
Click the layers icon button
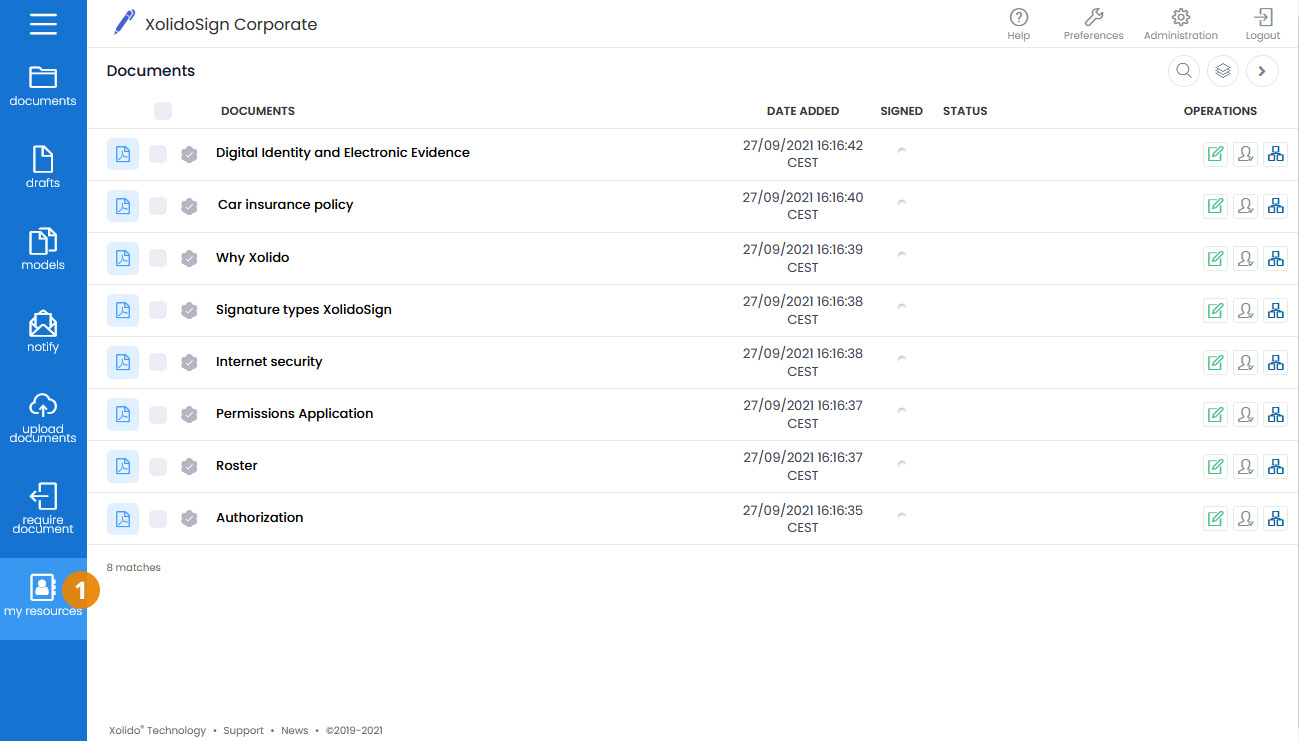(1223, 71)
